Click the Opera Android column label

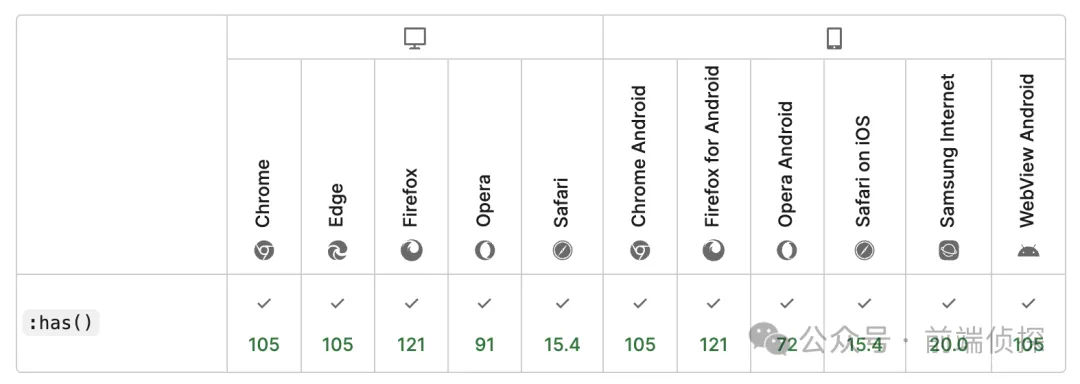coord(786,164)
